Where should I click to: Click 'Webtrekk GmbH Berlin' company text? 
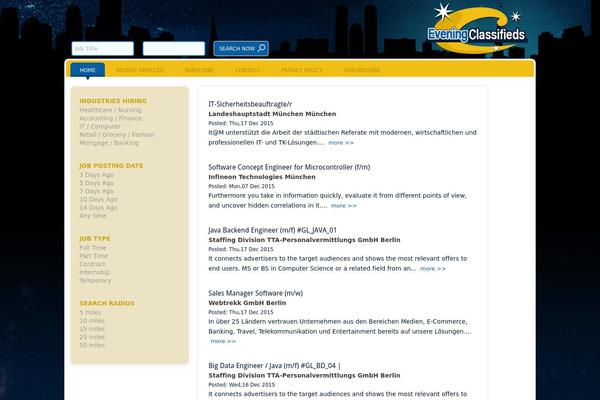(x=247, y=303)
